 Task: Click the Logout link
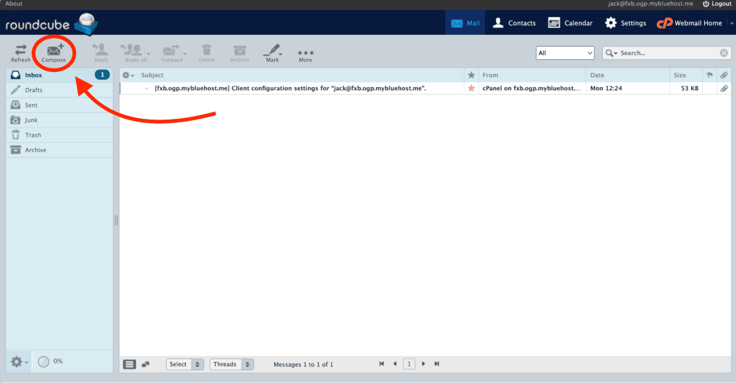click(717, 4)
